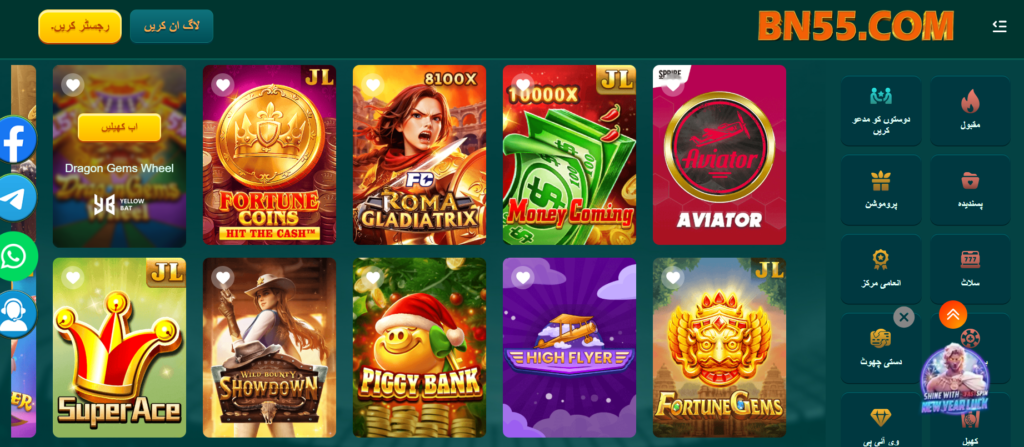
Task: Open the favorites folder category
Action: tap(970, 190)
